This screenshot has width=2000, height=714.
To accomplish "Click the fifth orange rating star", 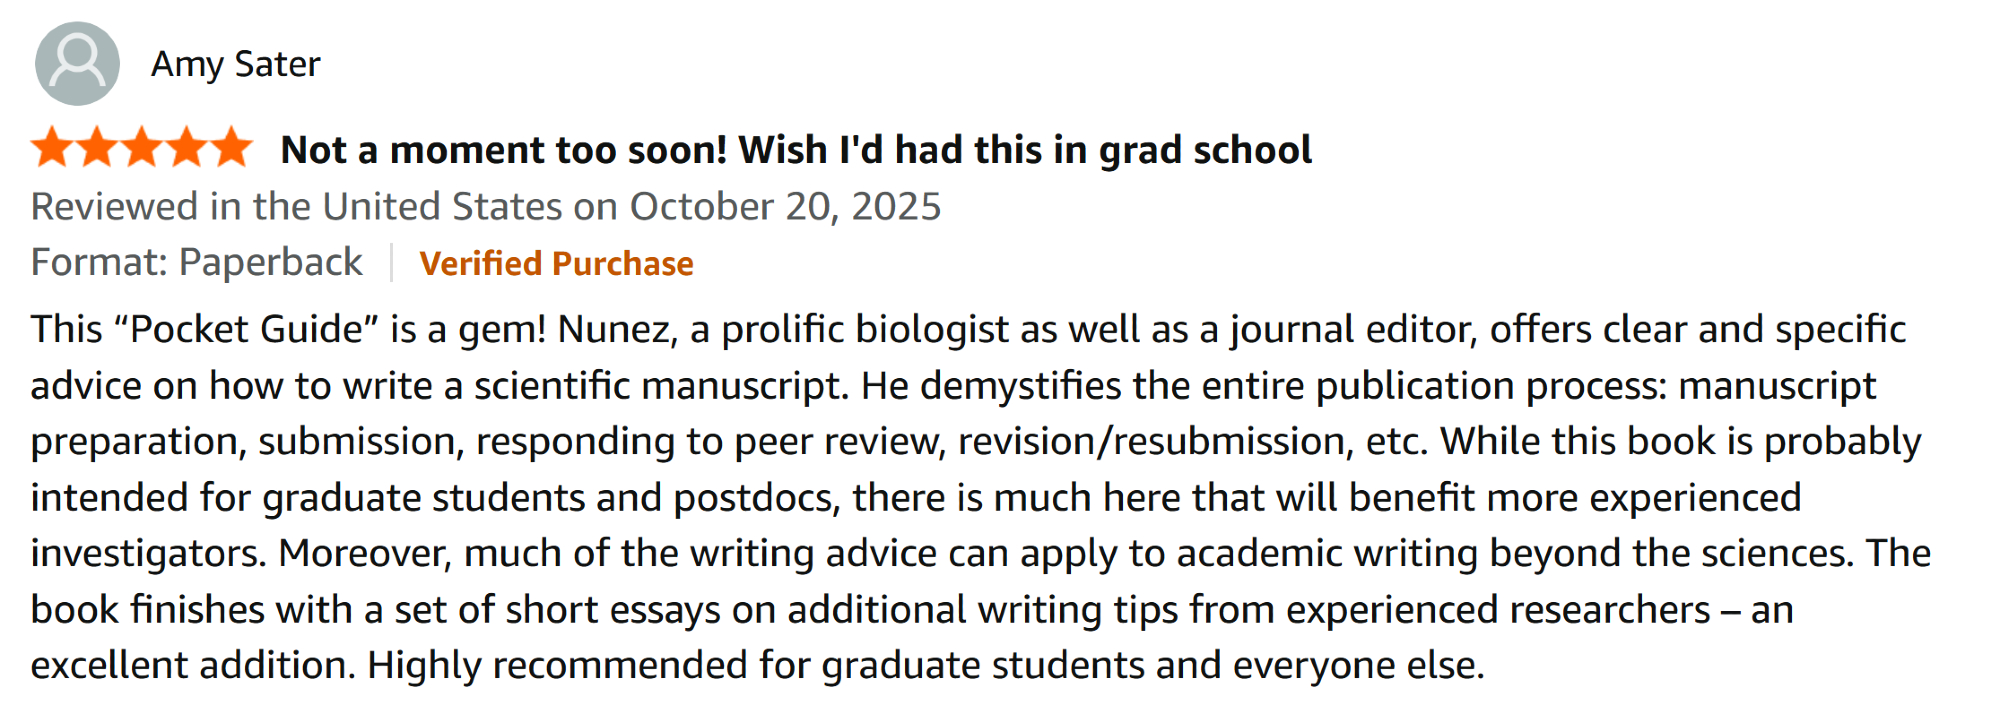I will pyautogui.click(x=232, y=148).
